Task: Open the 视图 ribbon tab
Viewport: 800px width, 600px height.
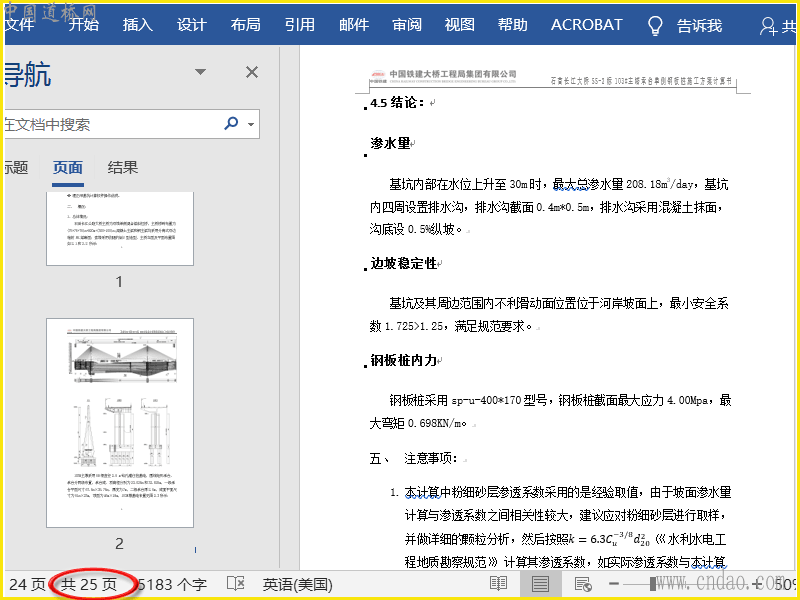Action: (460, 24)
